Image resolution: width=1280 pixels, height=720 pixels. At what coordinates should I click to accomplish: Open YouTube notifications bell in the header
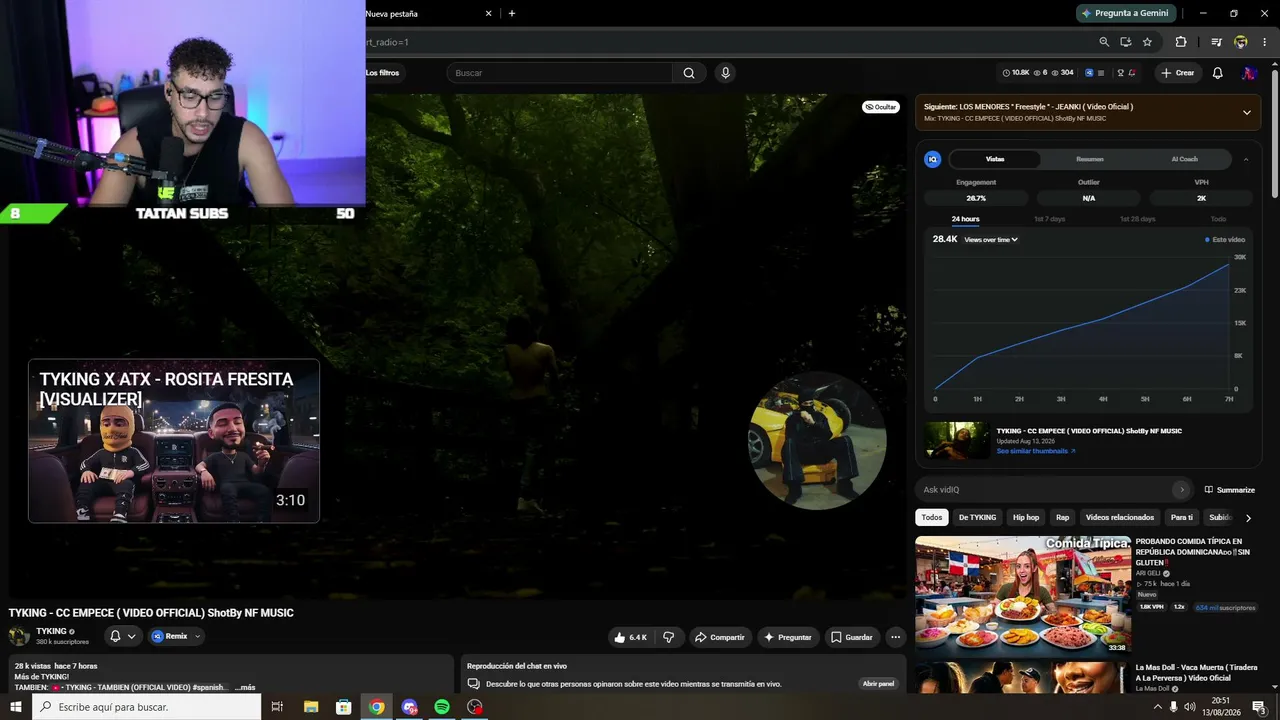coord(1217,73)
